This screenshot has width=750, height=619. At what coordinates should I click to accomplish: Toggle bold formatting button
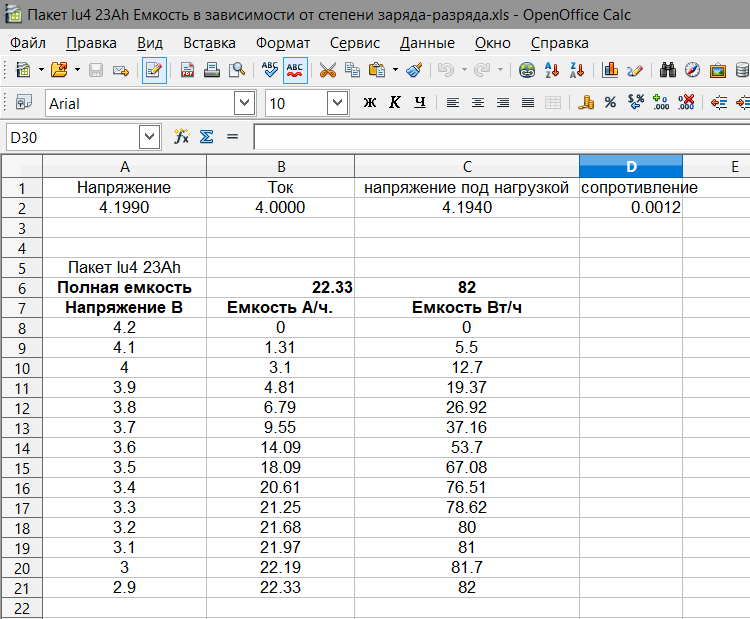coord(370,103)
